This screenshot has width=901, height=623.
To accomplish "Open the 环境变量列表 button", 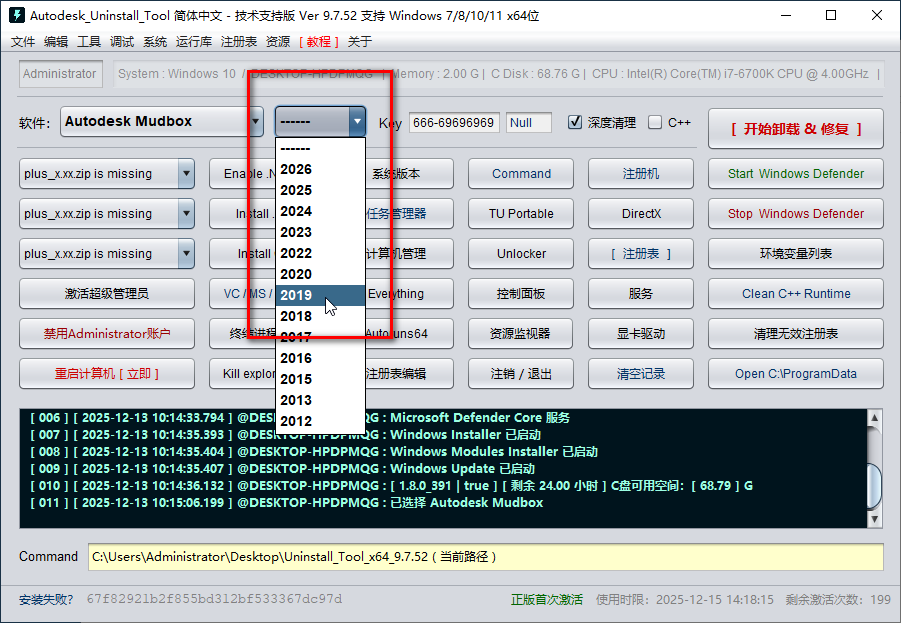I will (796, 253).
